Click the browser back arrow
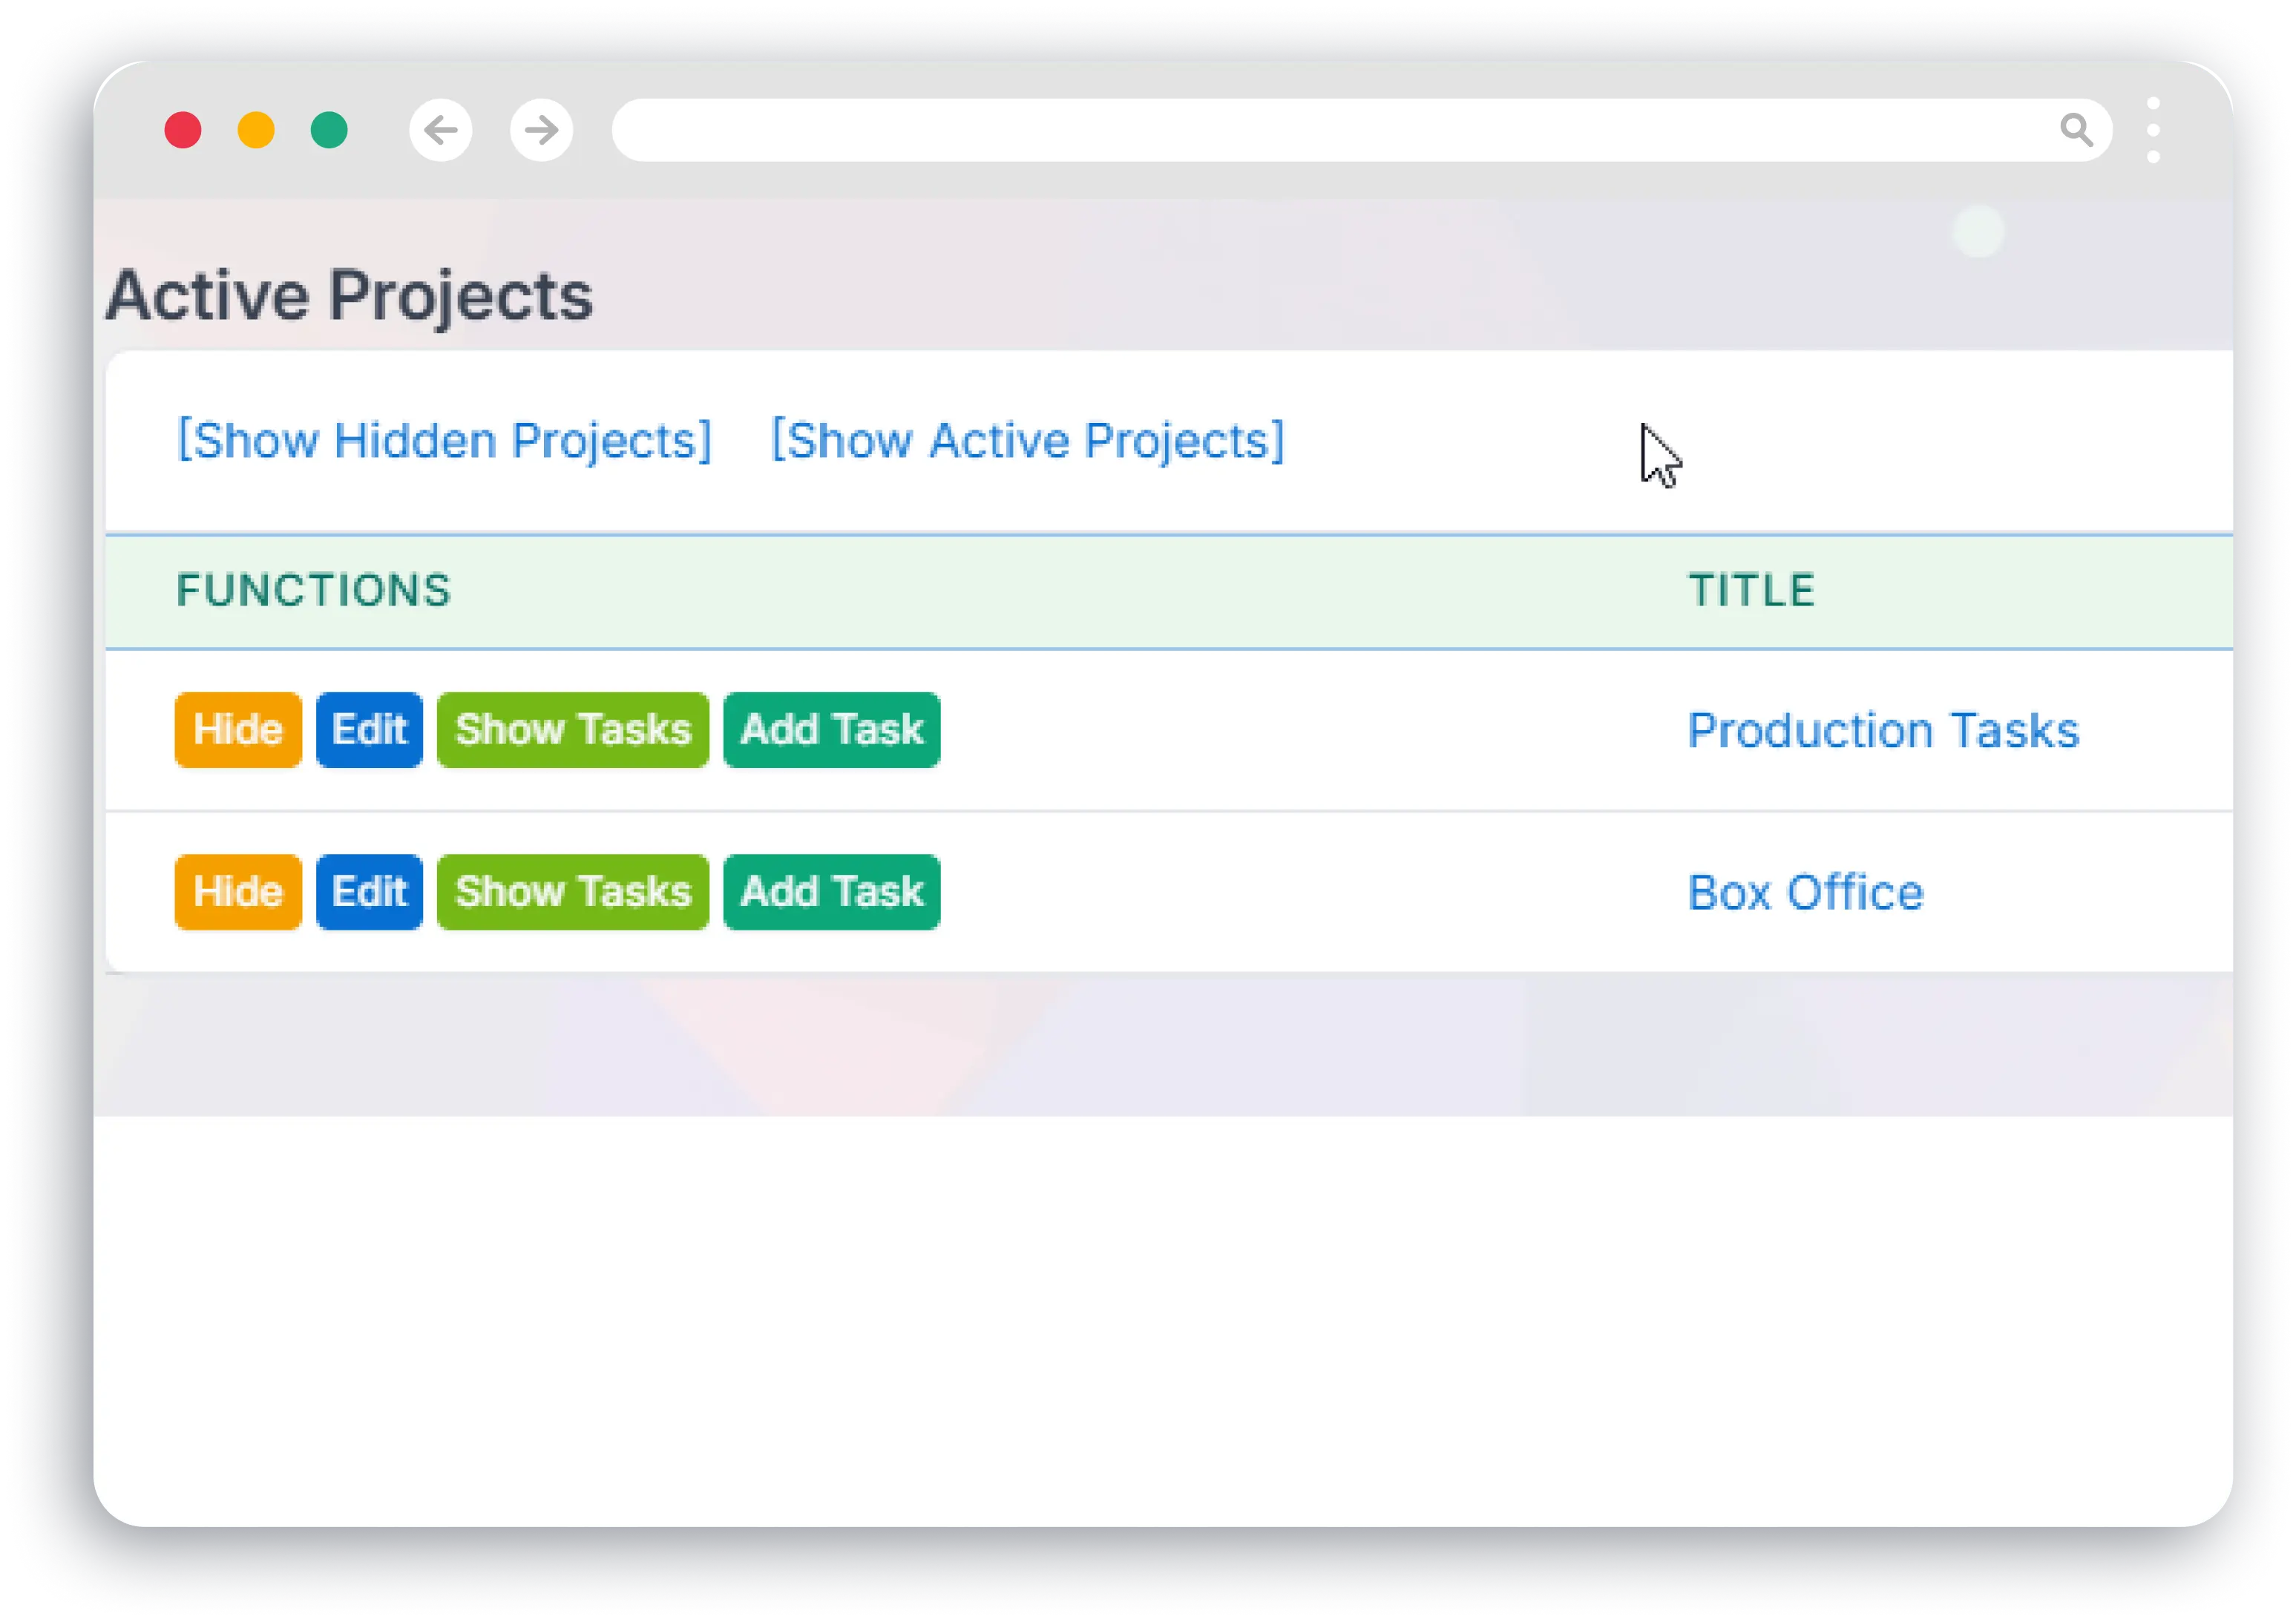The image size is (2296, 1622). (x=440, y=130)
